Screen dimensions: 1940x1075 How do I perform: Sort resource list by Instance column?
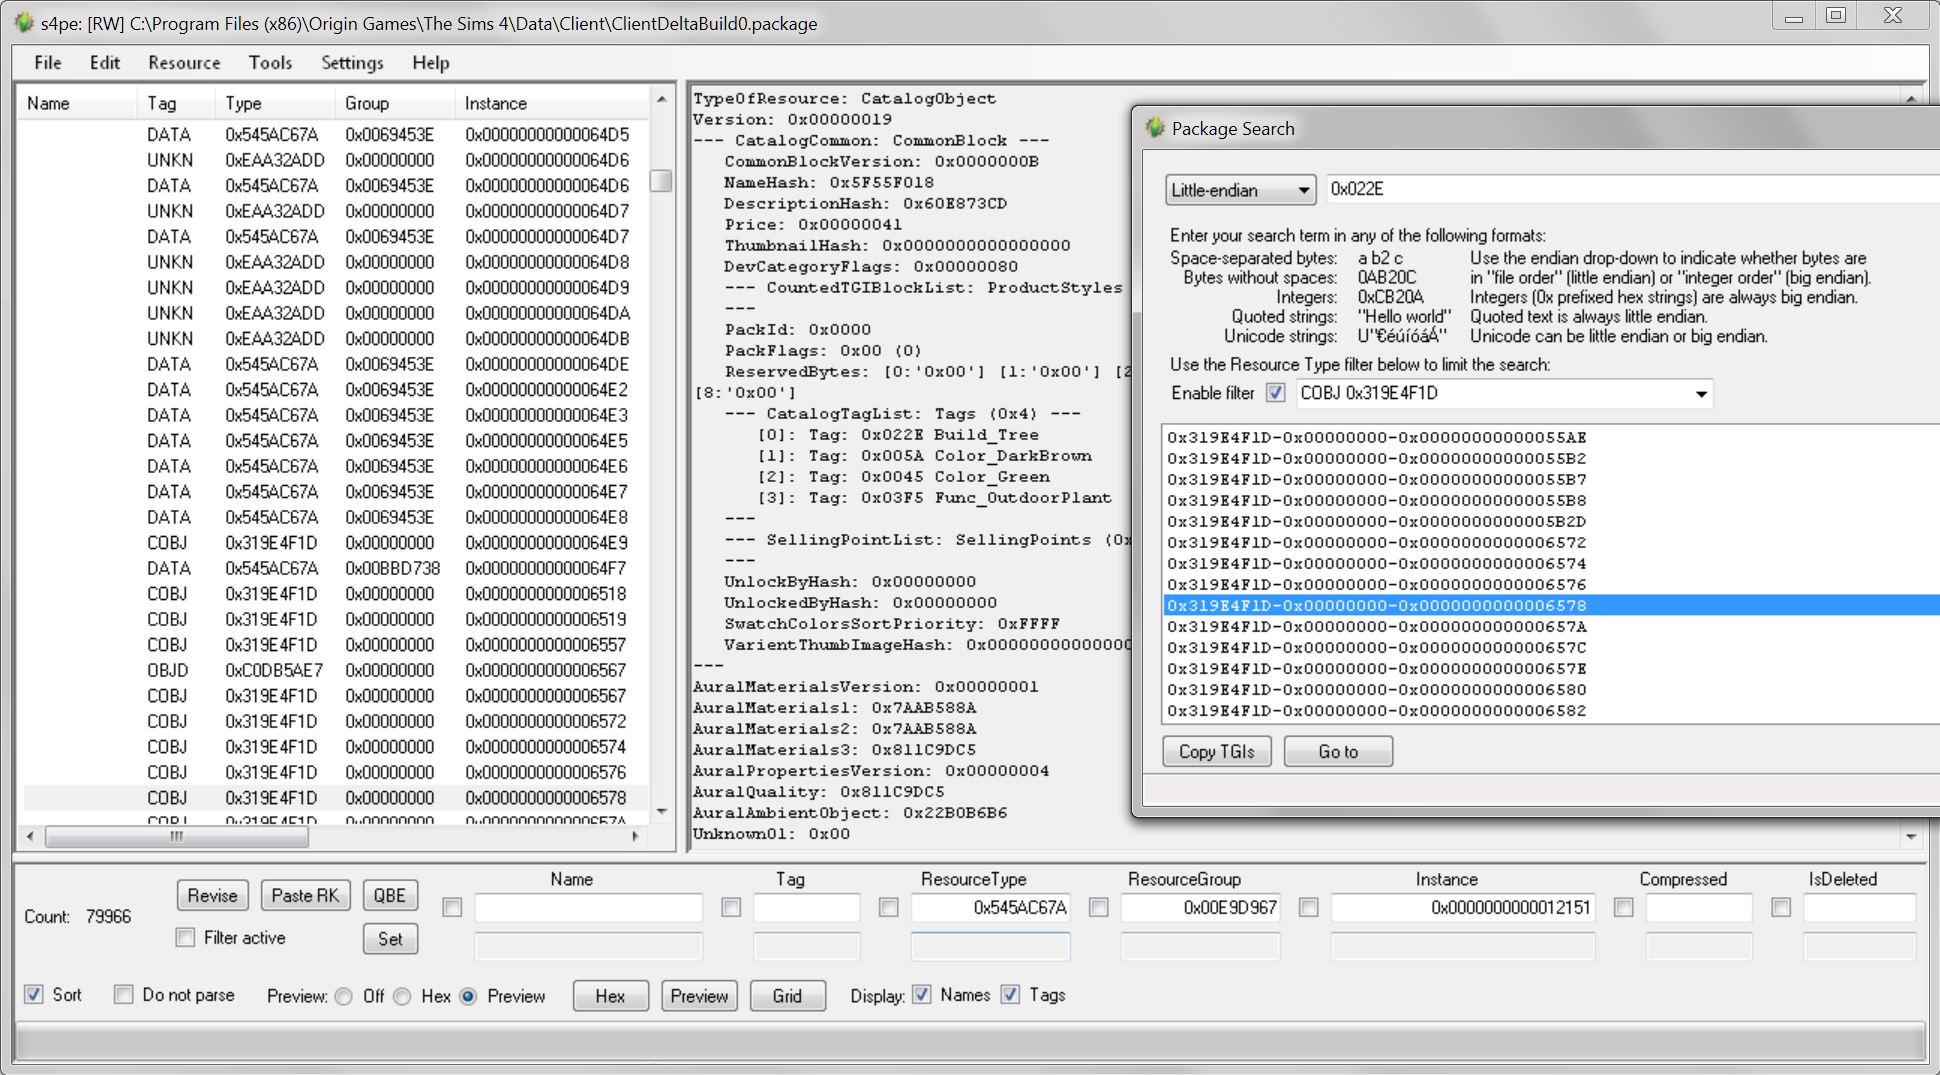tap(551, 103)
